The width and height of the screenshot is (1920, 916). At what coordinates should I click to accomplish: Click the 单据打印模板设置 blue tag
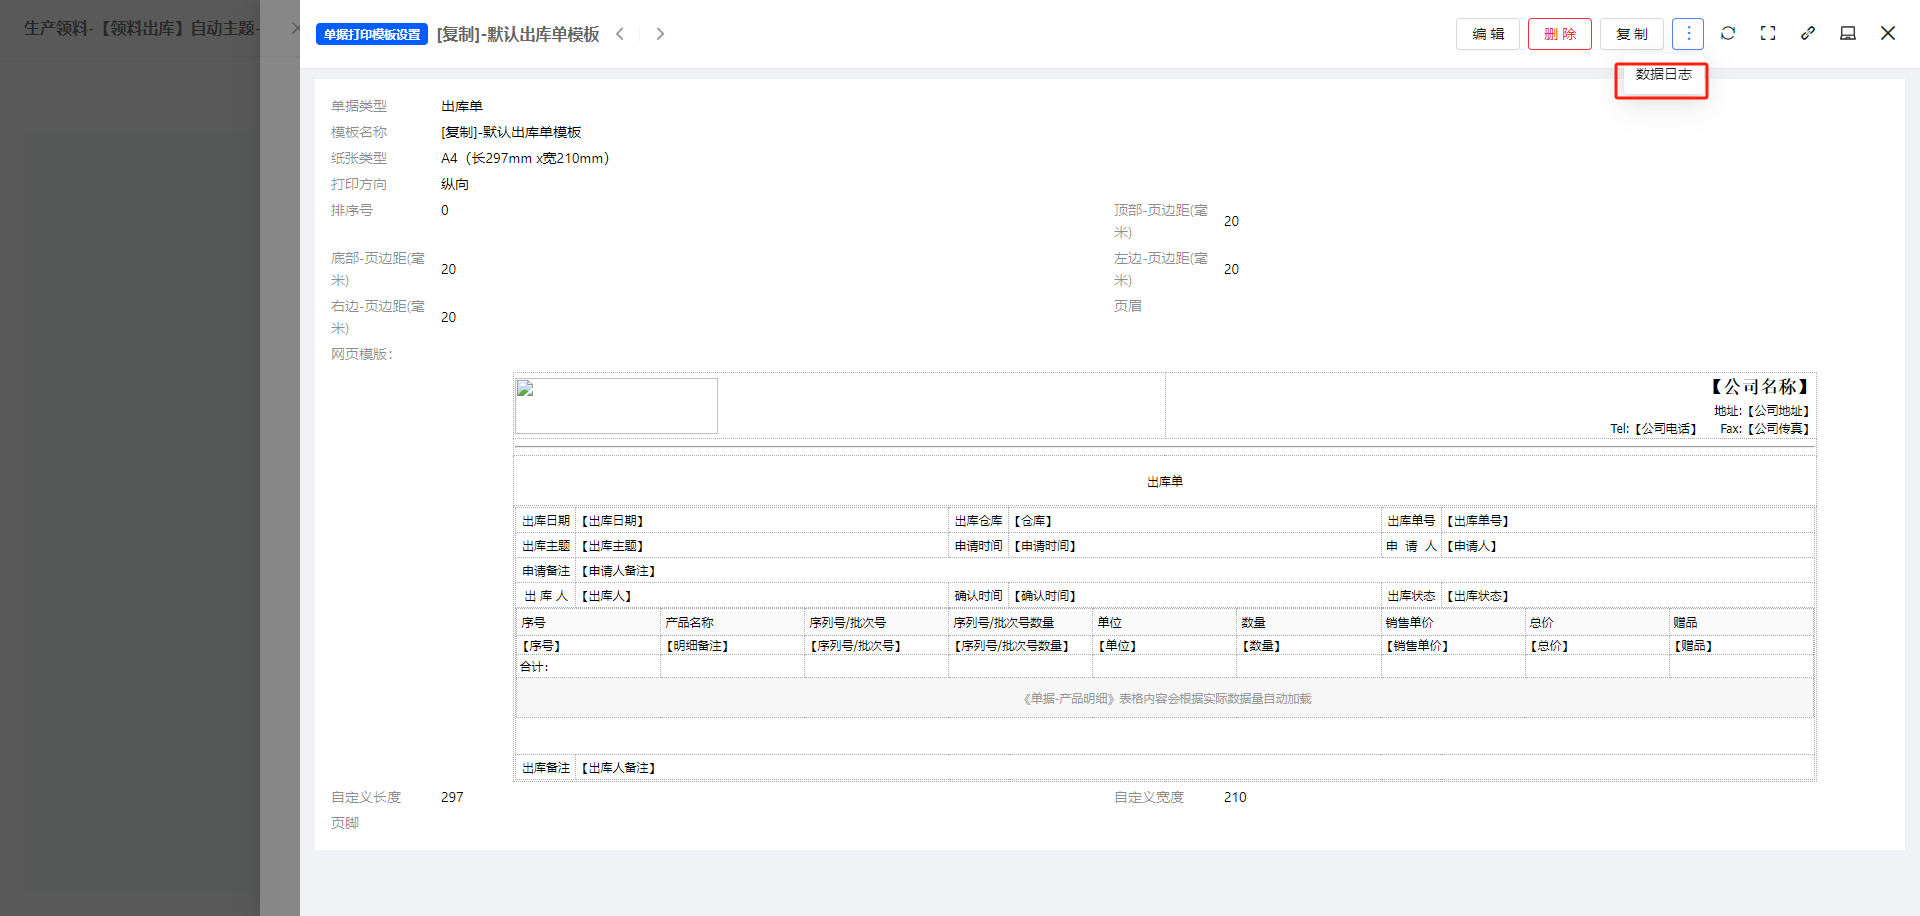coord(372,34)
